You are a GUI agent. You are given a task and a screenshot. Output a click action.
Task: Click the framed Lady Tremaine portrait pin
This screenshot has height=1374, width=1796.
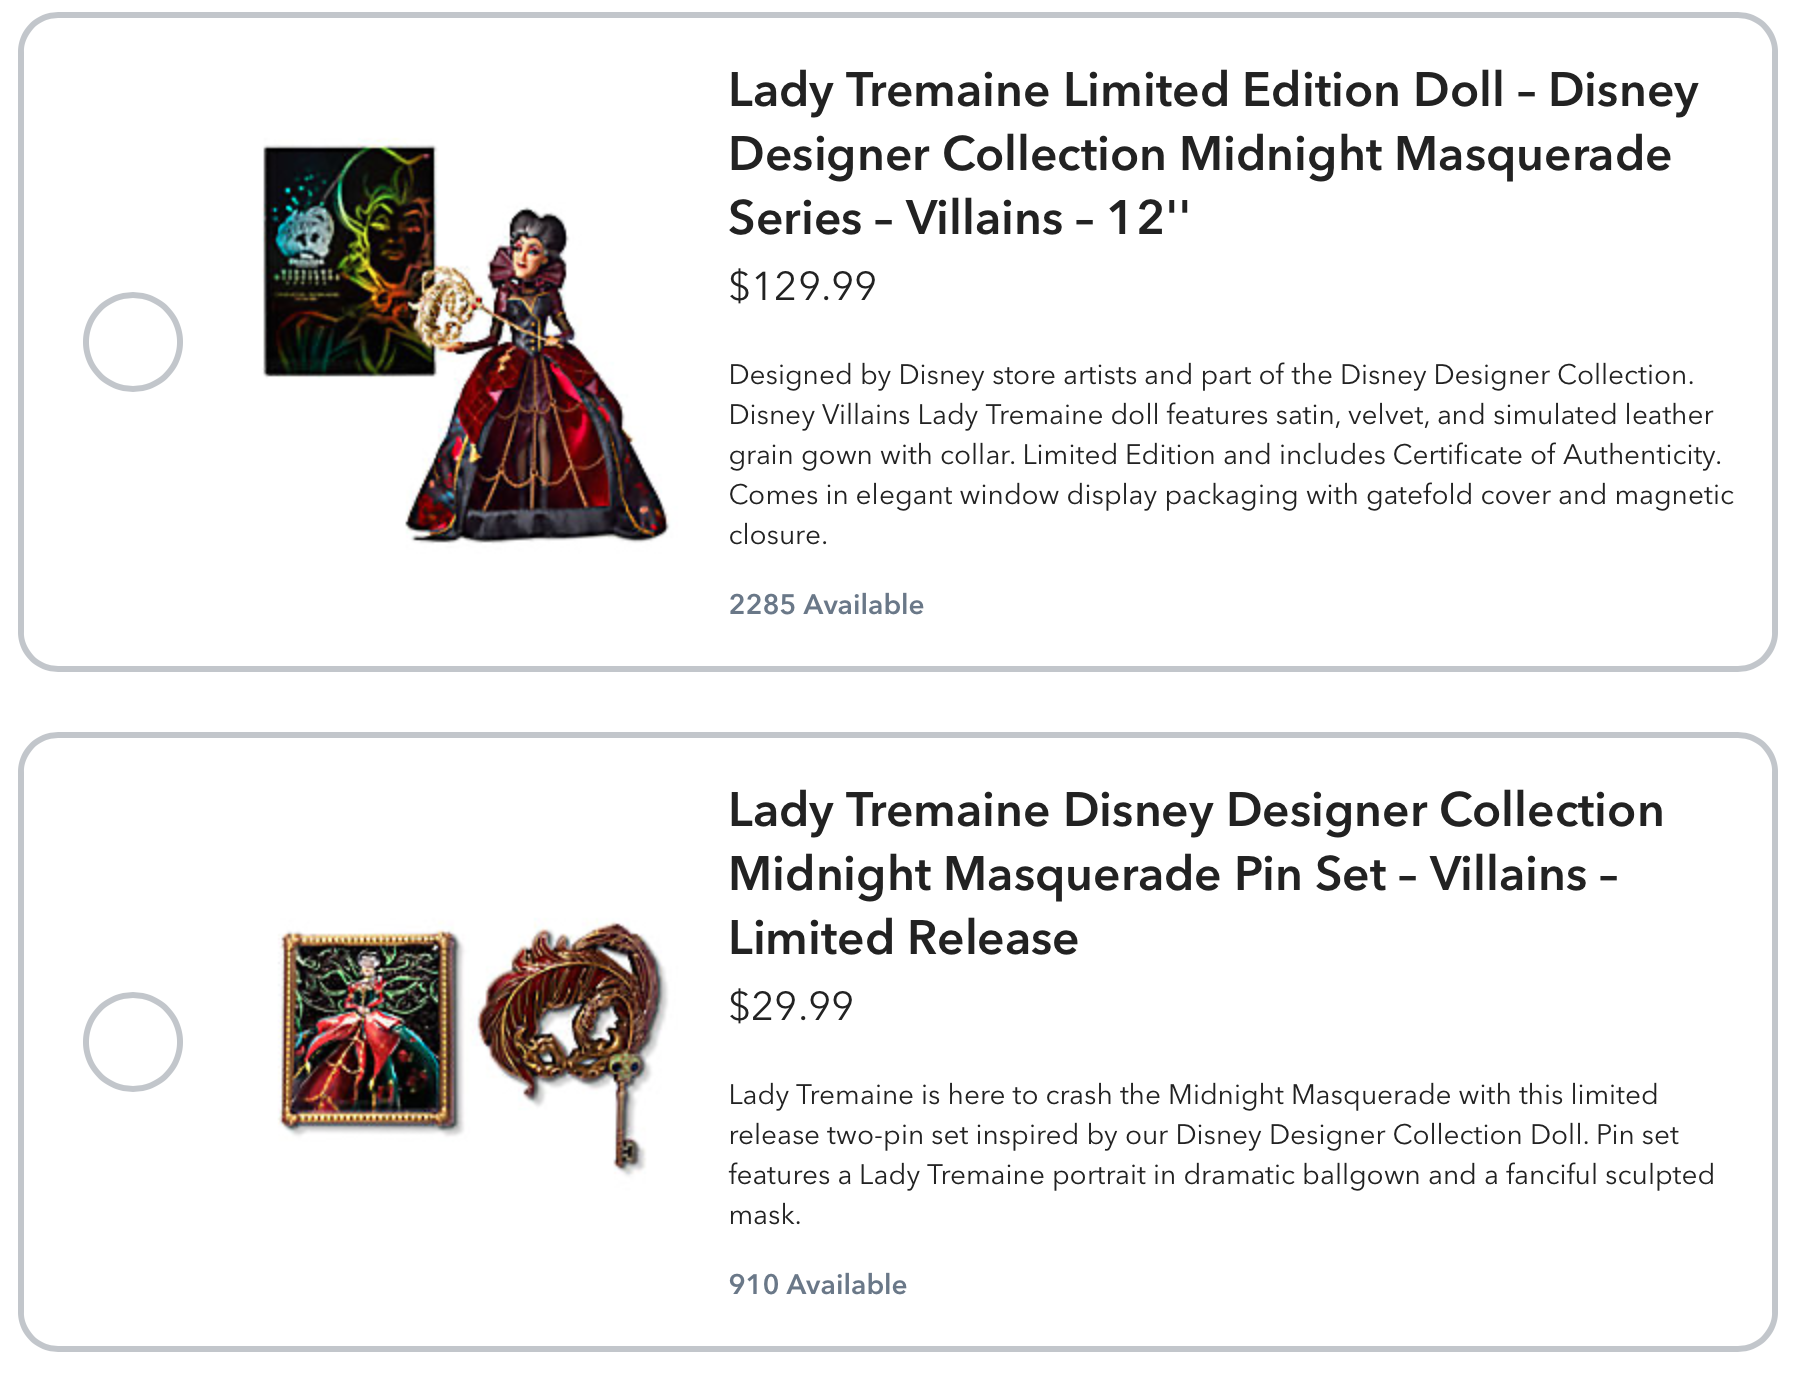[368, 1028]
